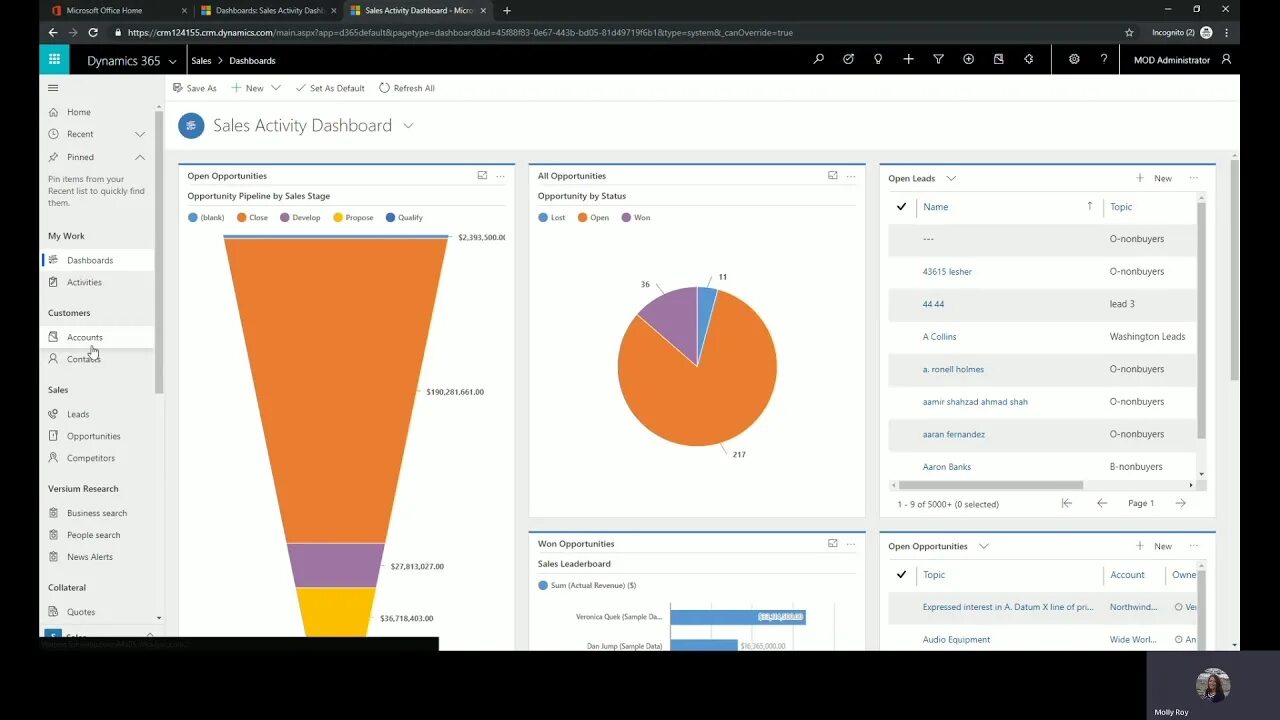The image size is (1280, 720).
Task: Toggle the hamburger site map menu
Action: tap(53, 88)
